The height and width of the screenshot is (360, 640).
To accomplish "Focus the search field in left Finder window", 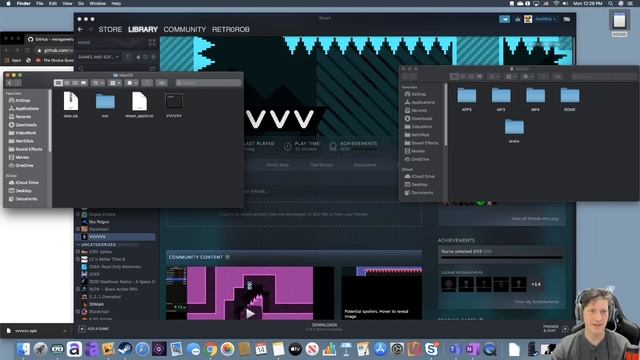I will [208, 83].
